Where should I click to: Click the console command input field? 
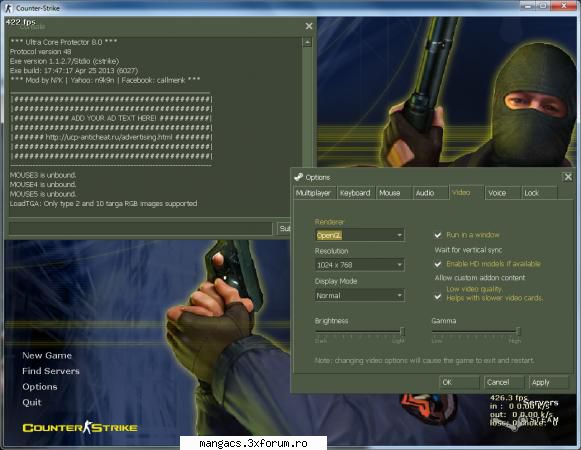(140, 229)
